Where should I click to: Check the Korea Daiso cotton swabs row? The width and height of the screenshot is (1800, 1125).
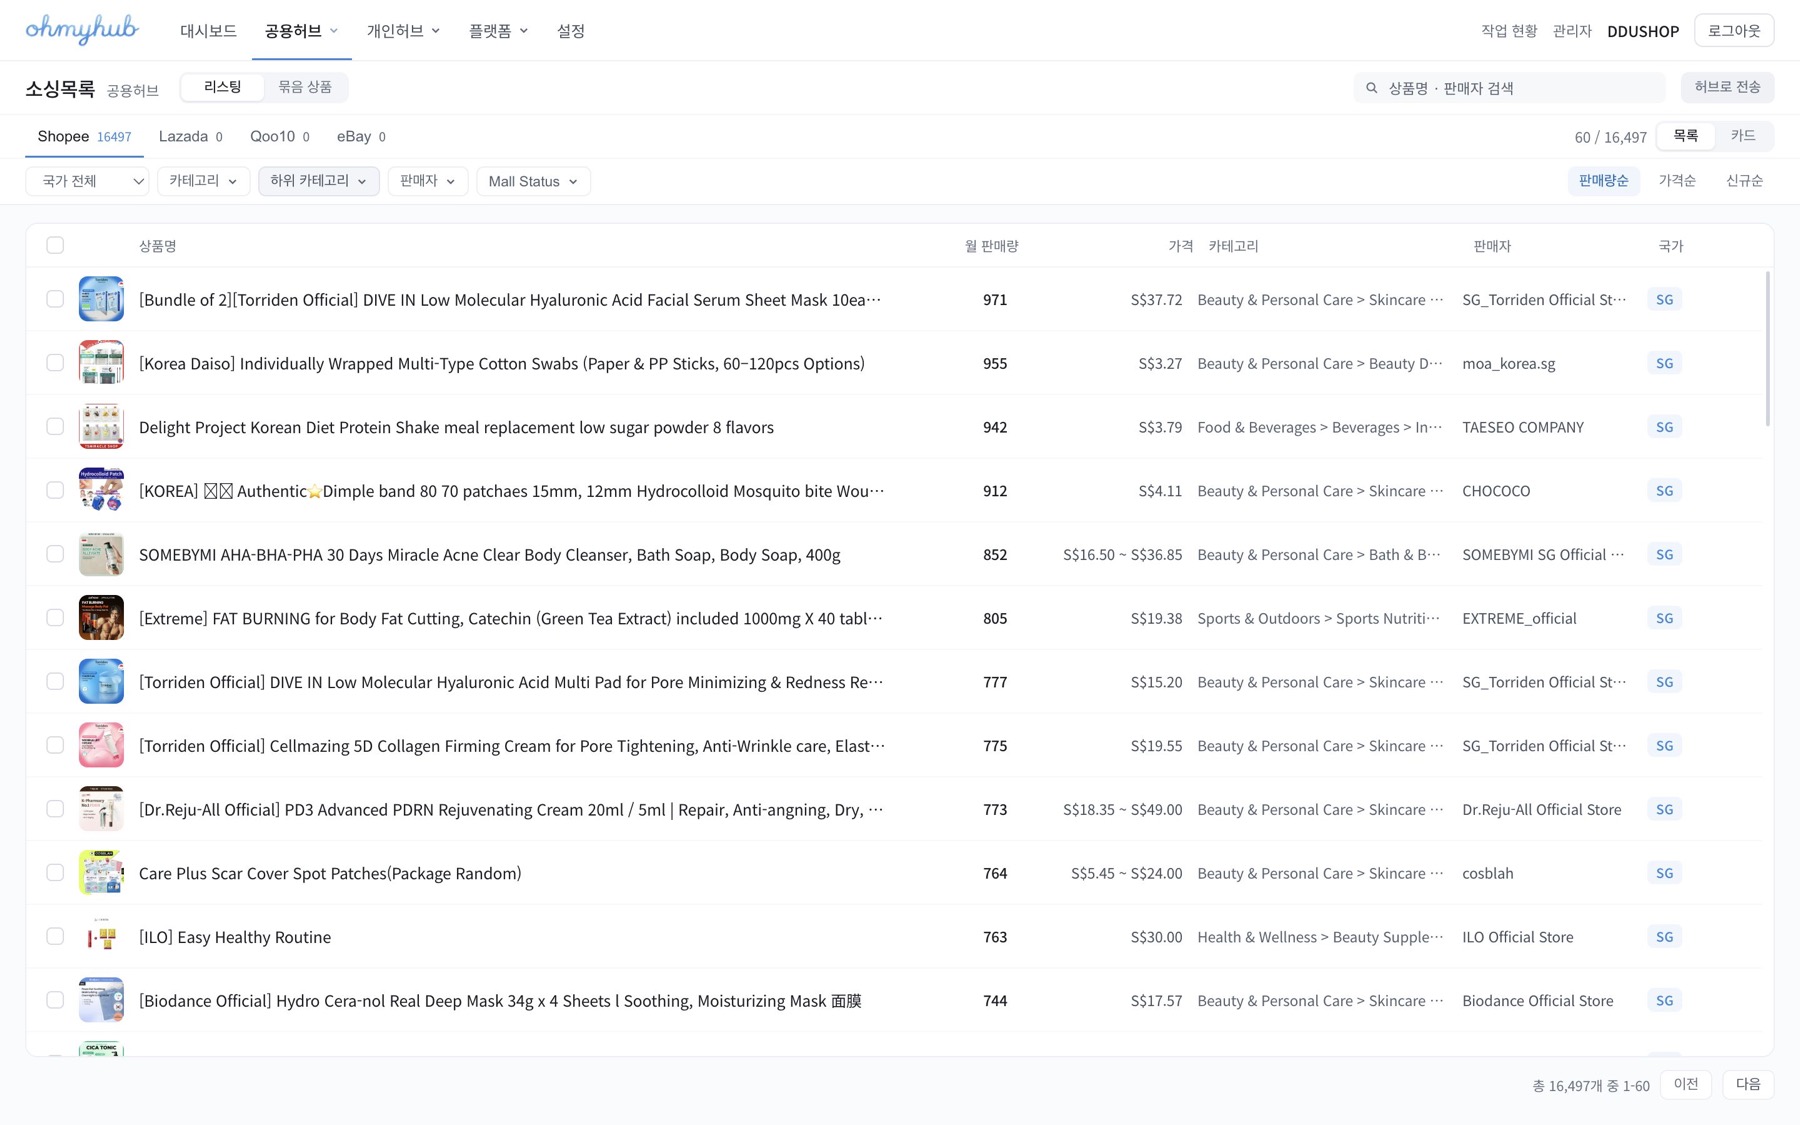click(x=55, y=363)
